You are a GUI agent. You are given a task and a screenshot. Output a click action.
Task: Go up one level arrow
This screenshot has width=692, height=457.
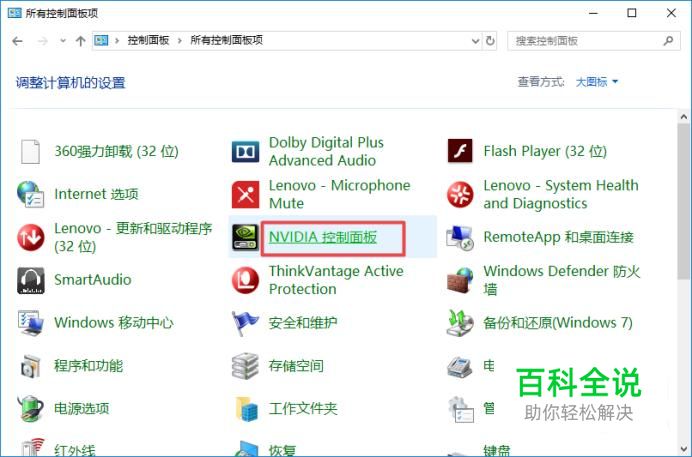[x=80, y=41]
